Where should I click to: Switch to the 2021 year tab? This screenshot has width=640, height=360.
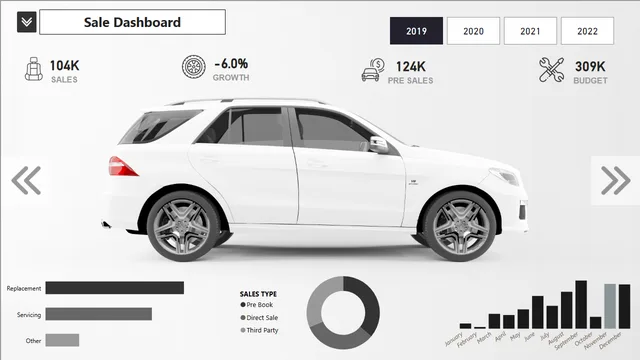click(x=530, y=31)
